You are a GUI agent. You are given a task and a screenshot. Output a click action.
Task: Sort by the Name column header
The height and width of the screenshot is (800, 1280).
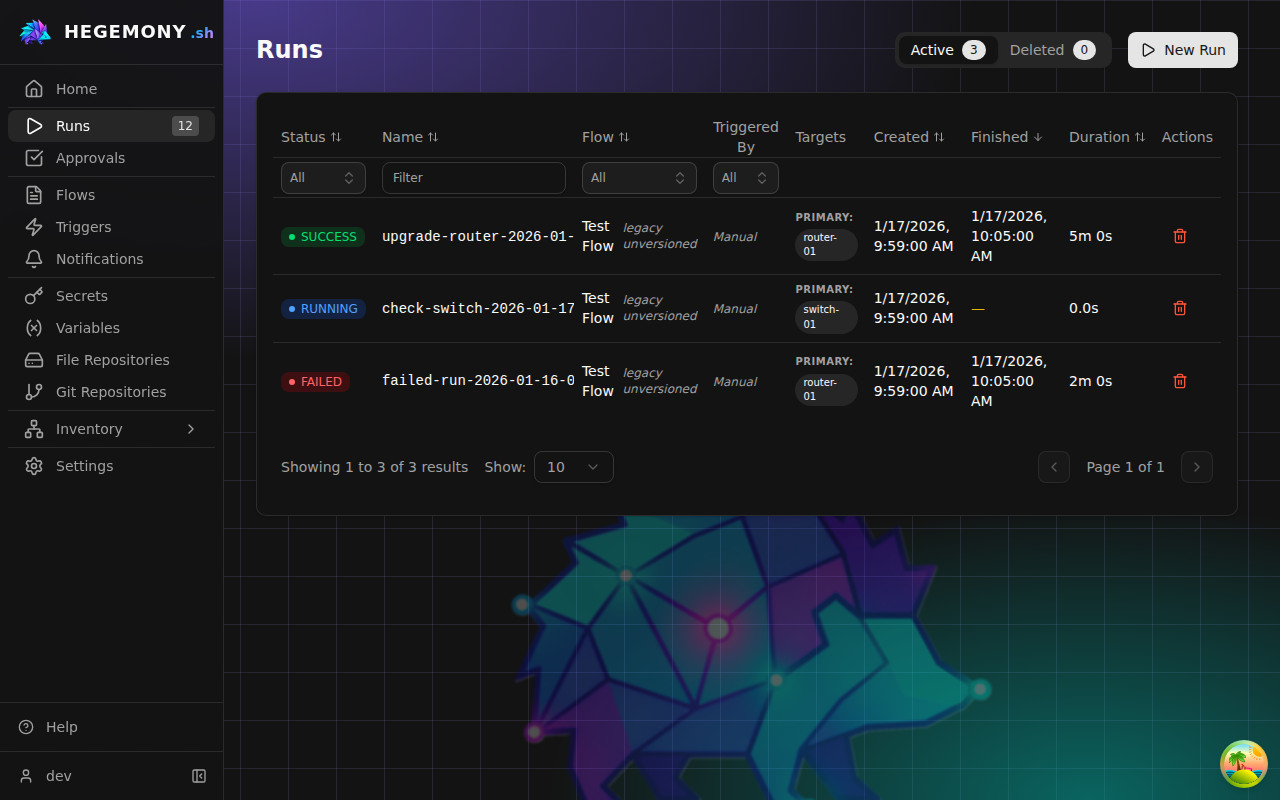(410, 137)
